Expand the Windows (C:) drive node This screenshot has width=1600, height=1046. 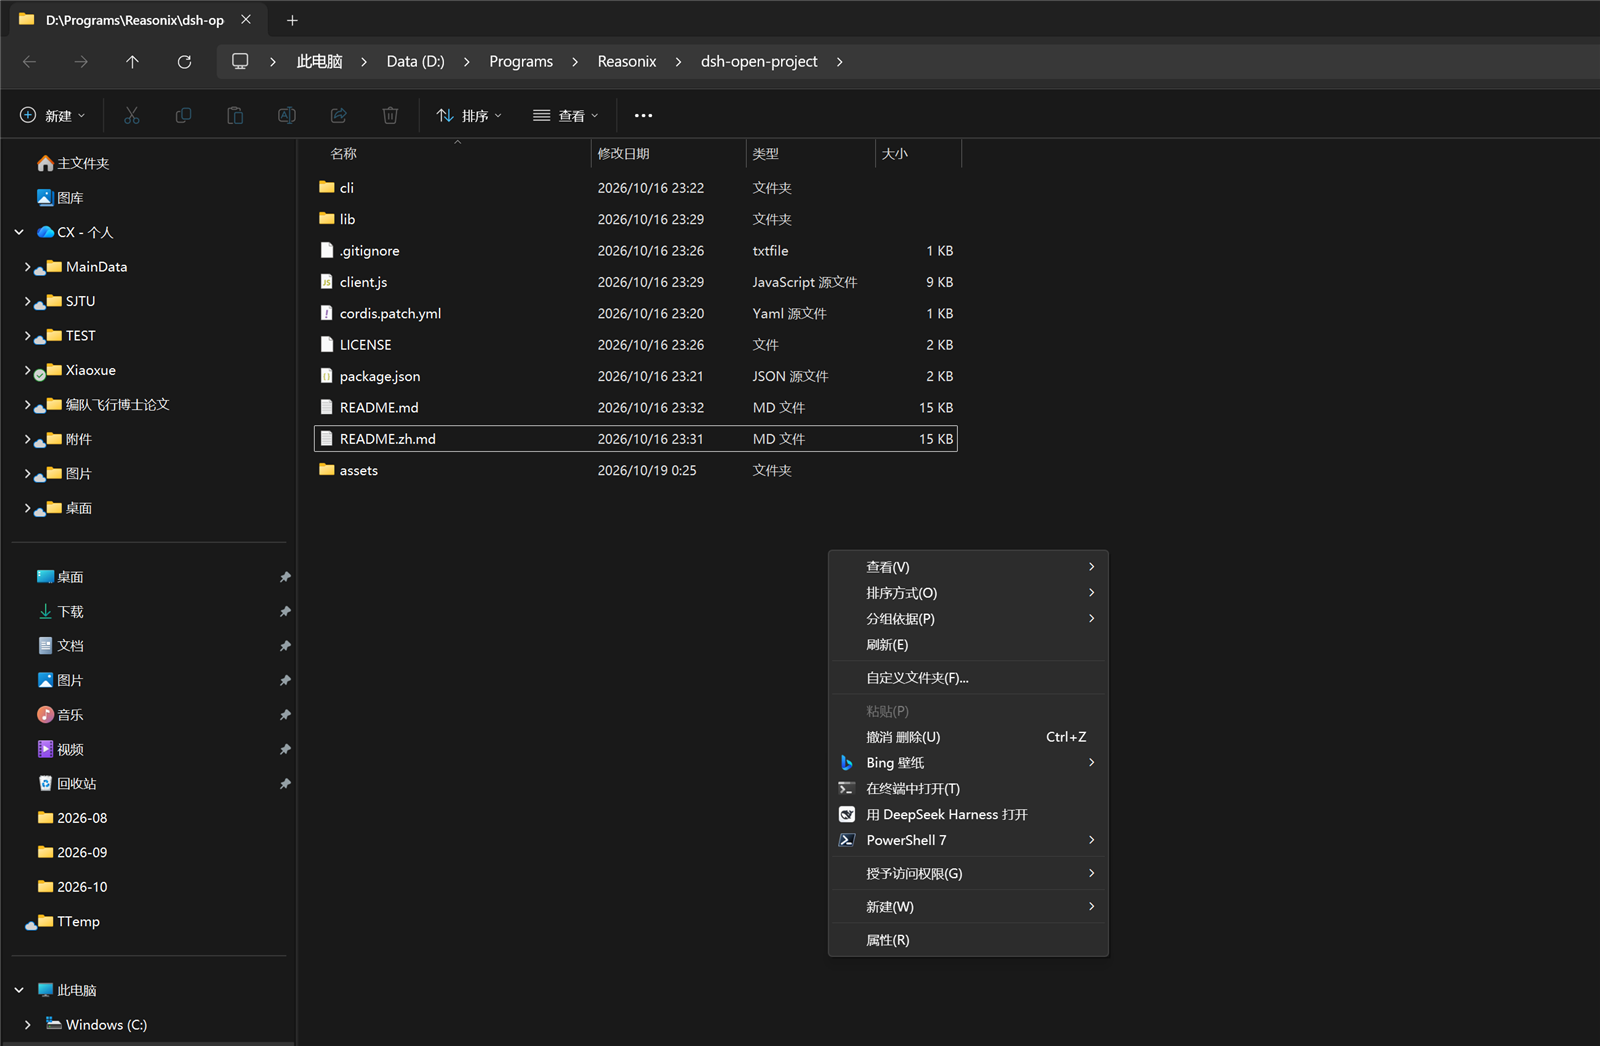27,1025
